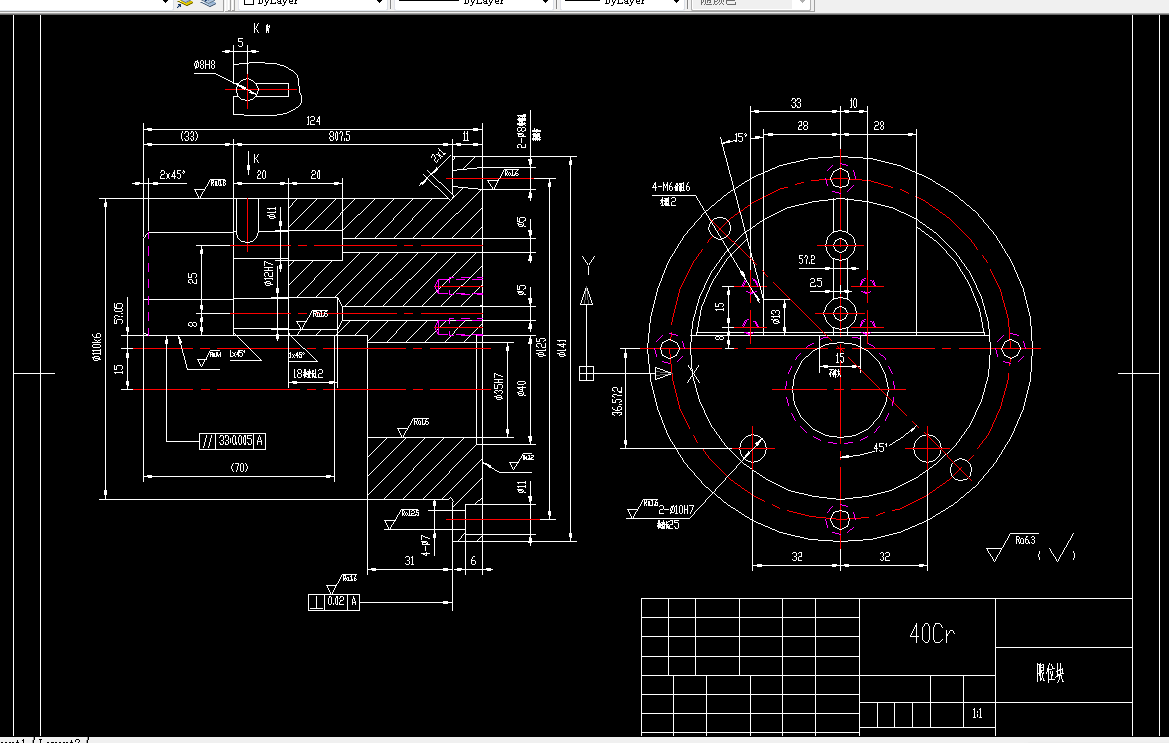The image size is (1169, 743).
Task: Click the large center bore circle in flange view
Action: tap(840, 390)
